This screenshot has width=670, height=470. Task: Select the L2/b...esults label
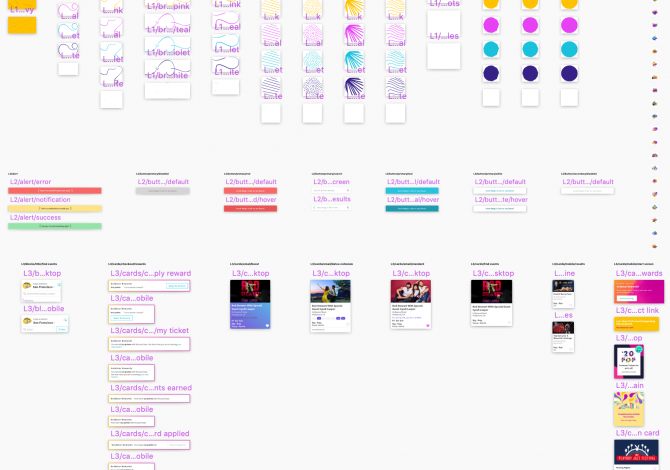tap(332, 199)
